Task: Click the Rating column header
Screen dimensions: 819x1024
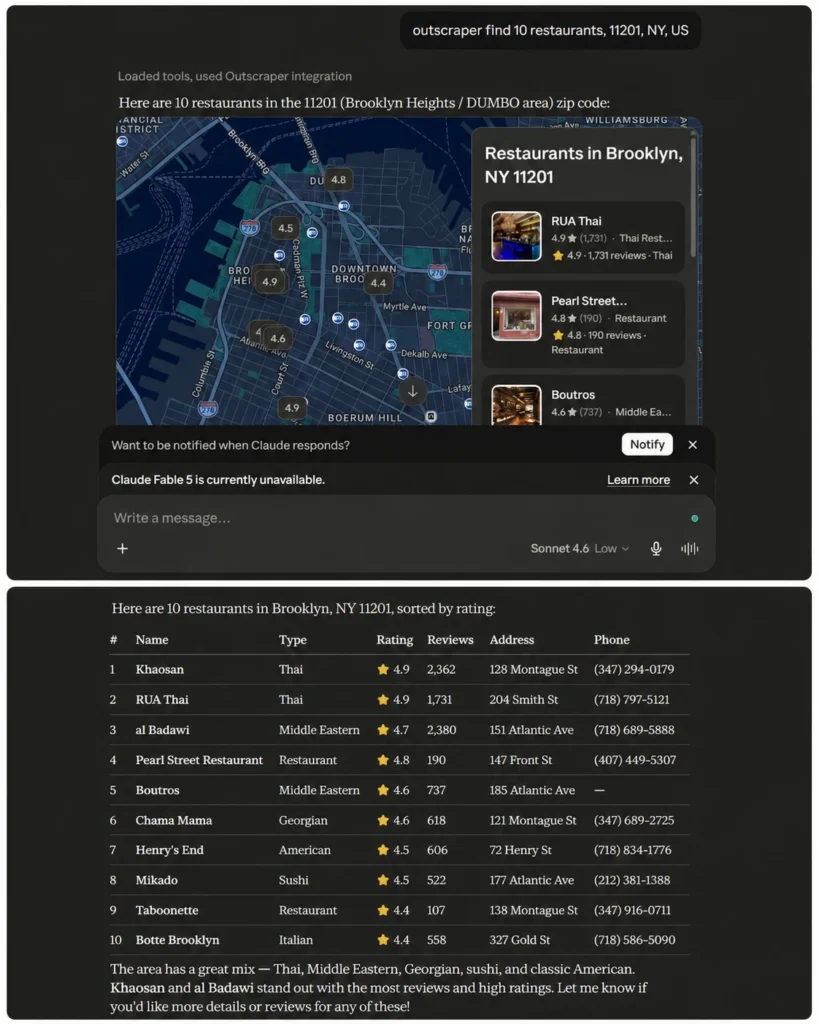Action: pyautogui.click(x=394, y=640)
